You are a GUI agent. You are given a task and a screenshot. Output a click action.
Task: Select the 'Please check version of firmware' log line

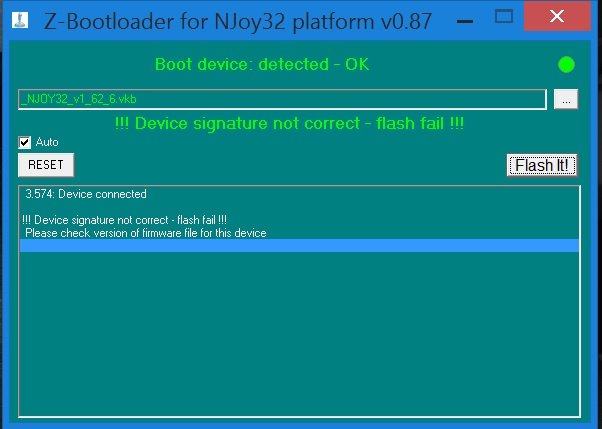coord(145,233)
